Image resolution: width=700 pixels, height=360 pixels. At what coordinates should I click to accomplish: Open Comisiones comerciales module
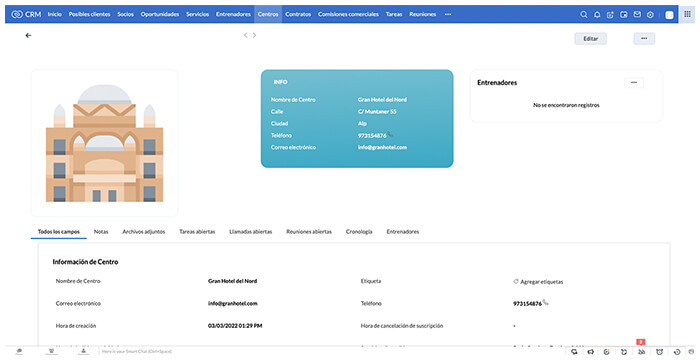point(348,14)
